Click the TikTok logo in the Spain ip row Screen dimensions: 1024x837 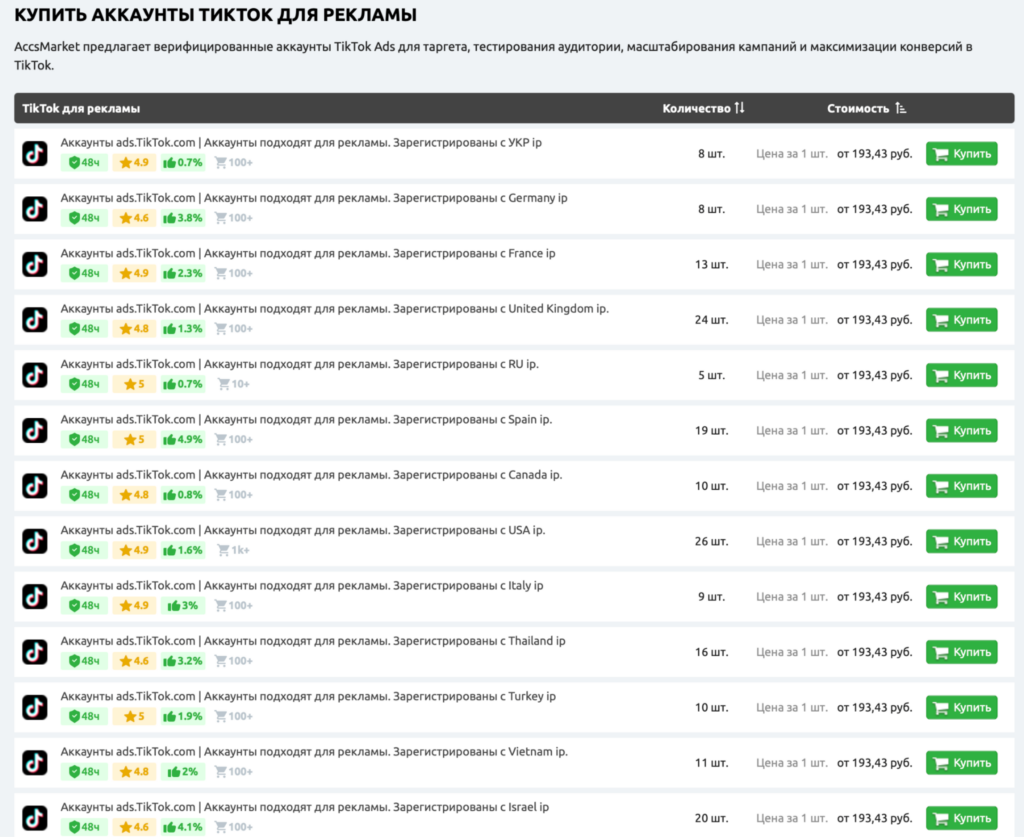[x=35, y=431]
